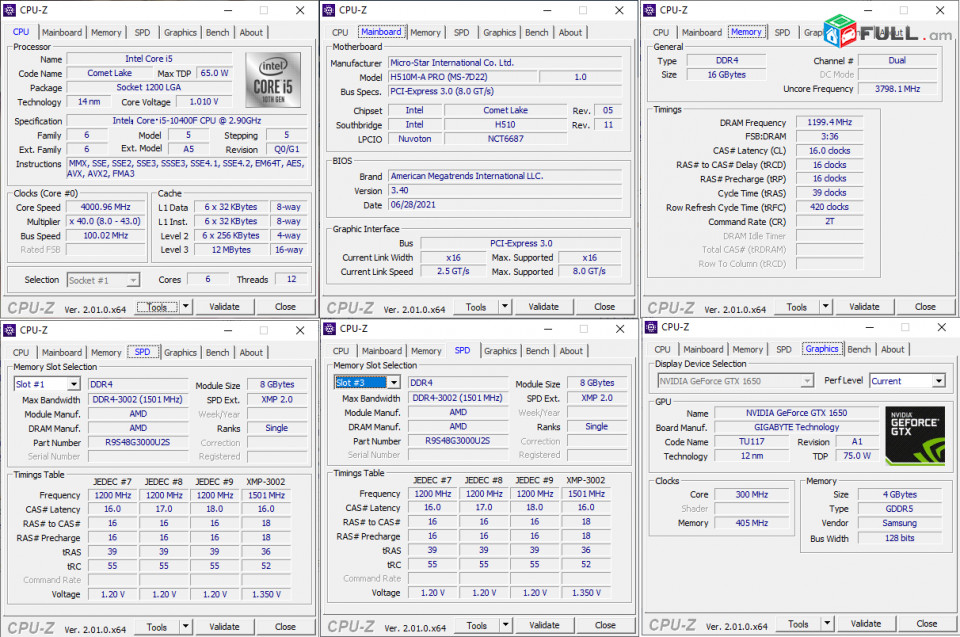Click the '1.350 V' voltage in Slot #3 window

(586, 593)
